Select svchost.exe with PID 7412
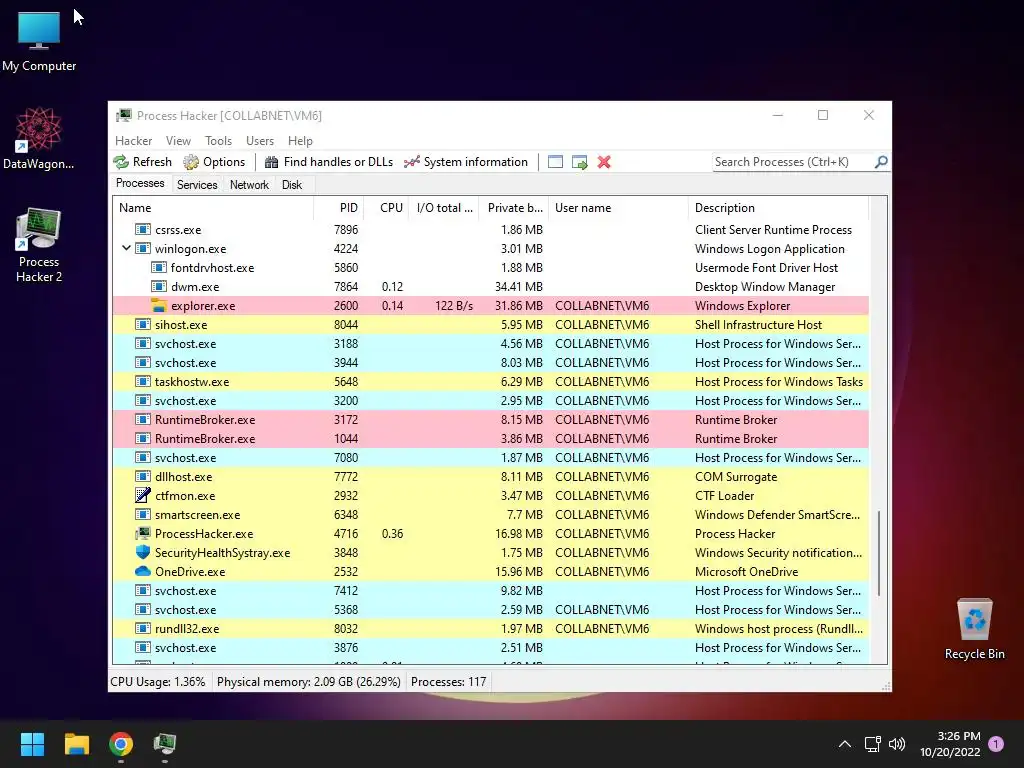 (x=491, y=590)
